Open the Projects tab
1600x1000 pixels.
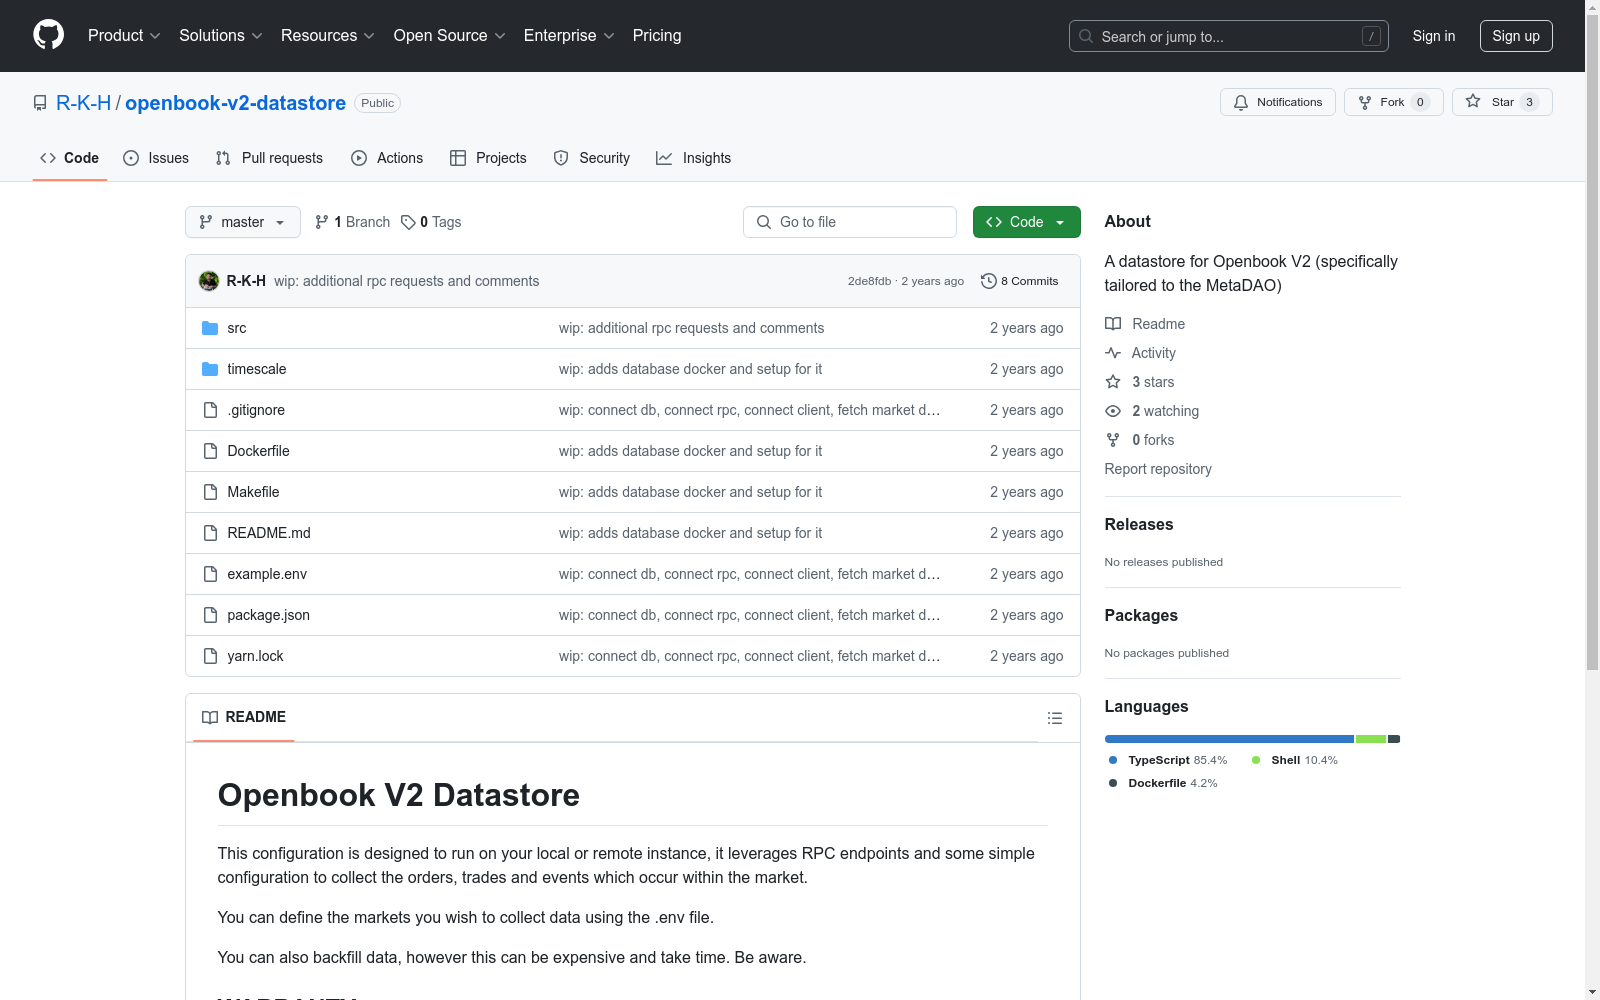(x=488, y=158)
